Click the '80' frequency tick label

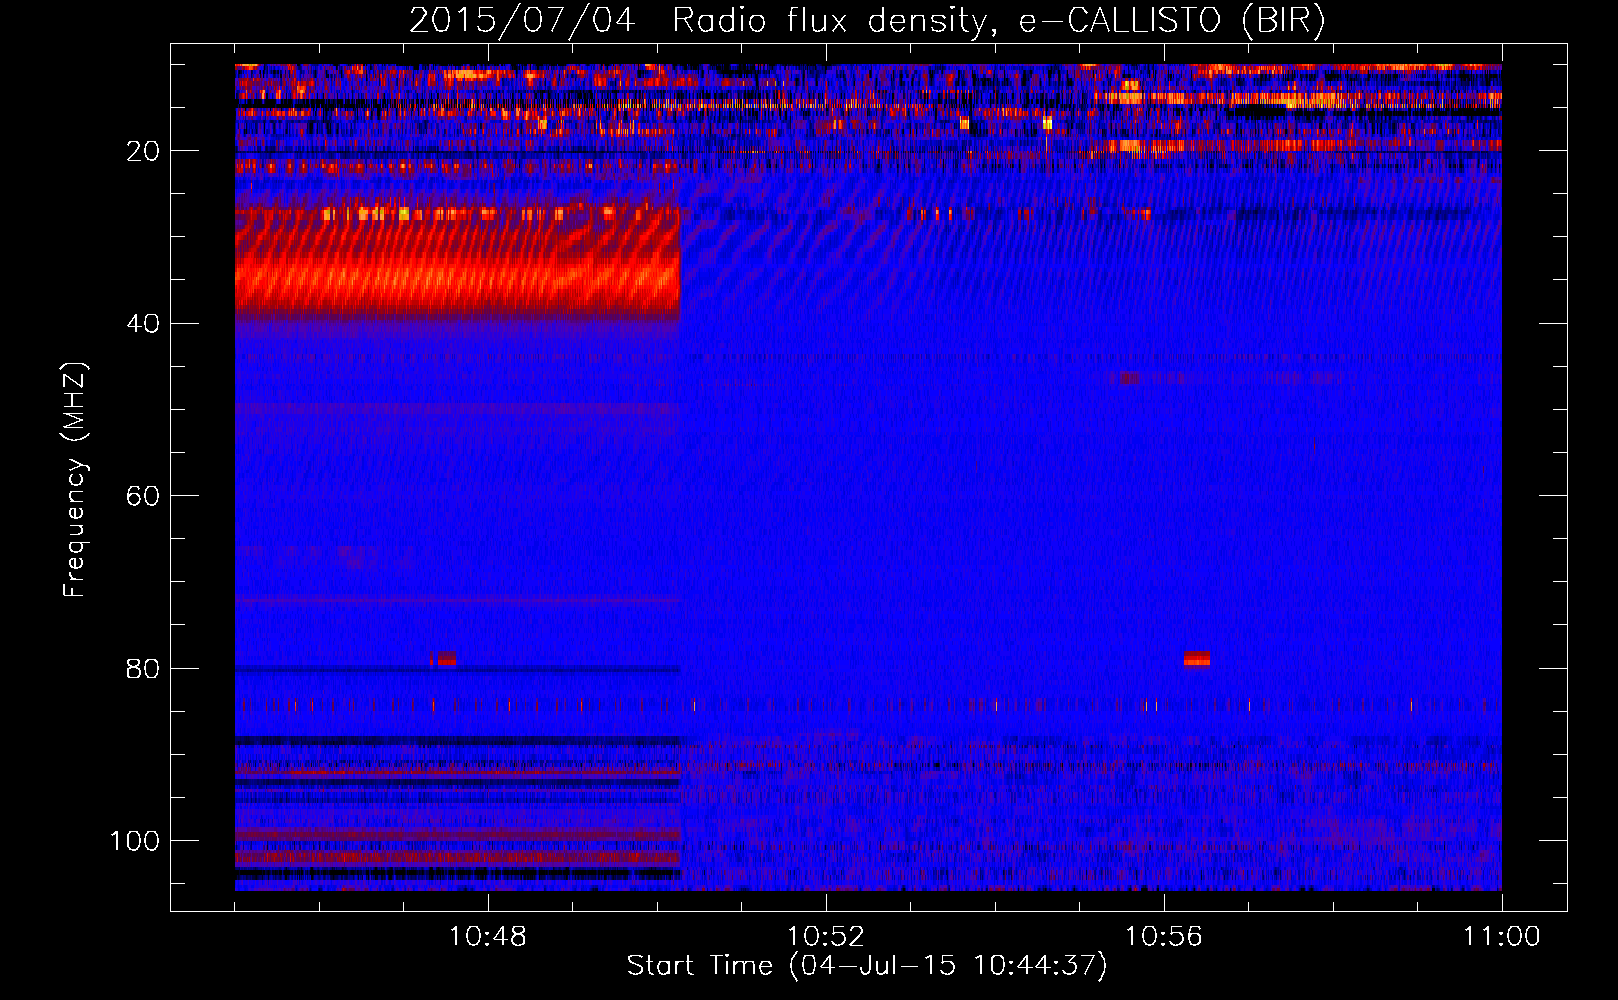(x=144, y=668)
